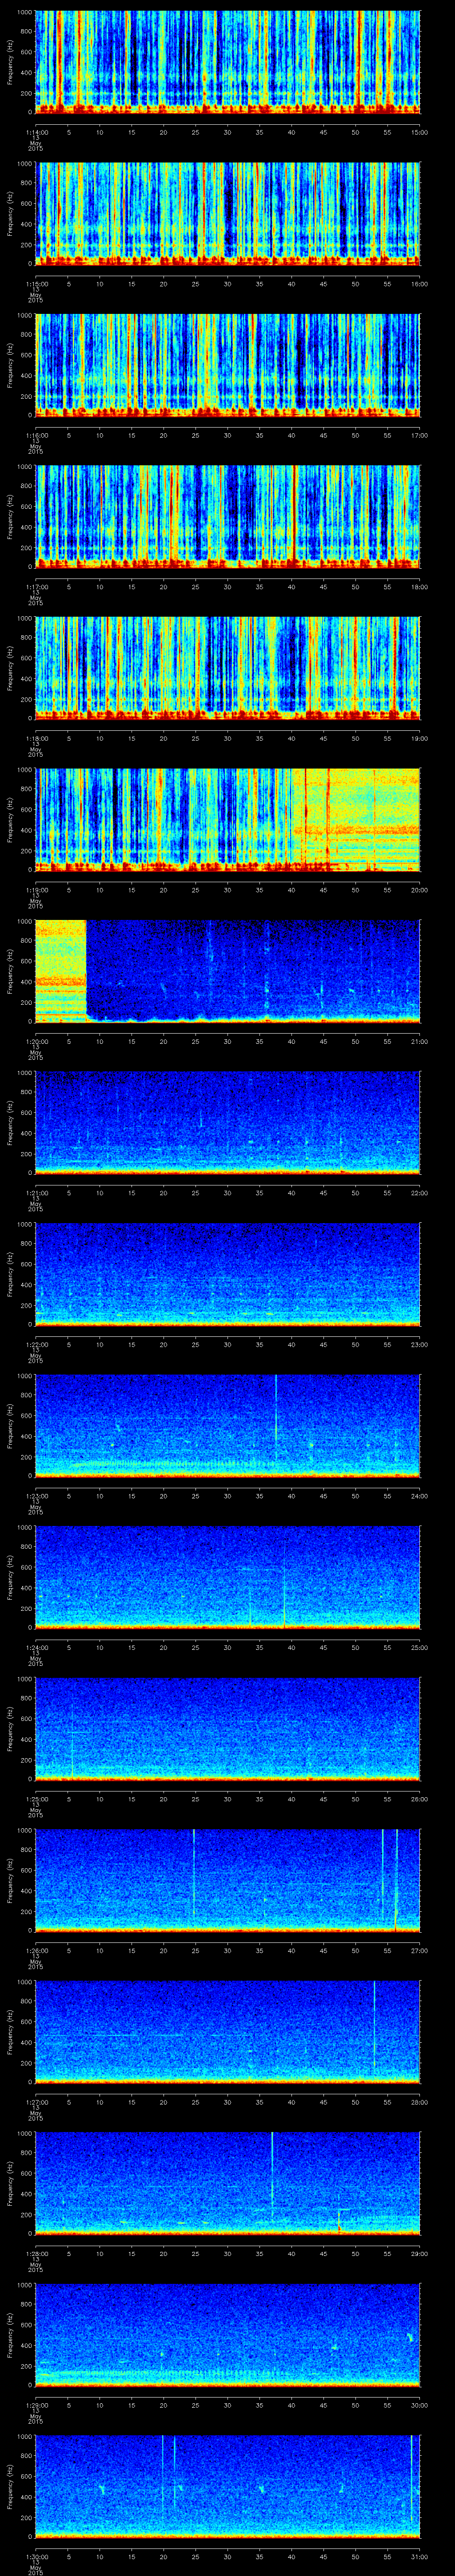Image resolution: width=455 pixels, height=2576 pixels.
Task: Open the spectrogram panel starting at 1:16:00
Action: click(x=228, y=365)
